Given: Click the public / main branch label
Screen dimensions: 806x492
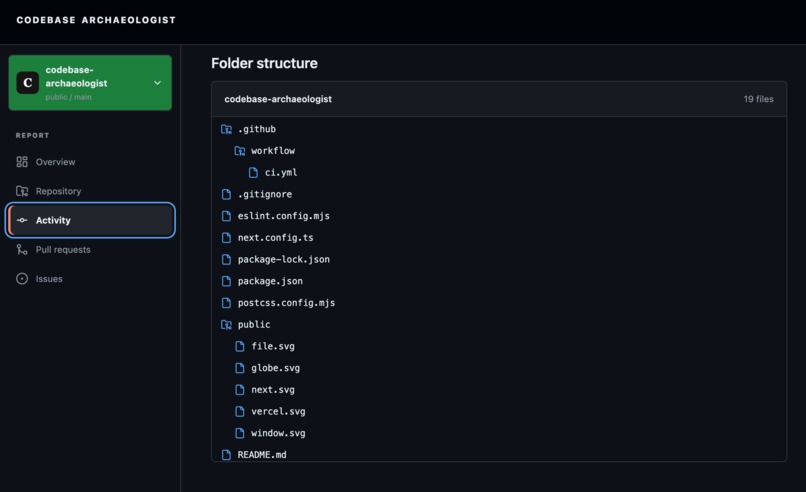Looking at the screenshot, I should click(x=68, y=97).
